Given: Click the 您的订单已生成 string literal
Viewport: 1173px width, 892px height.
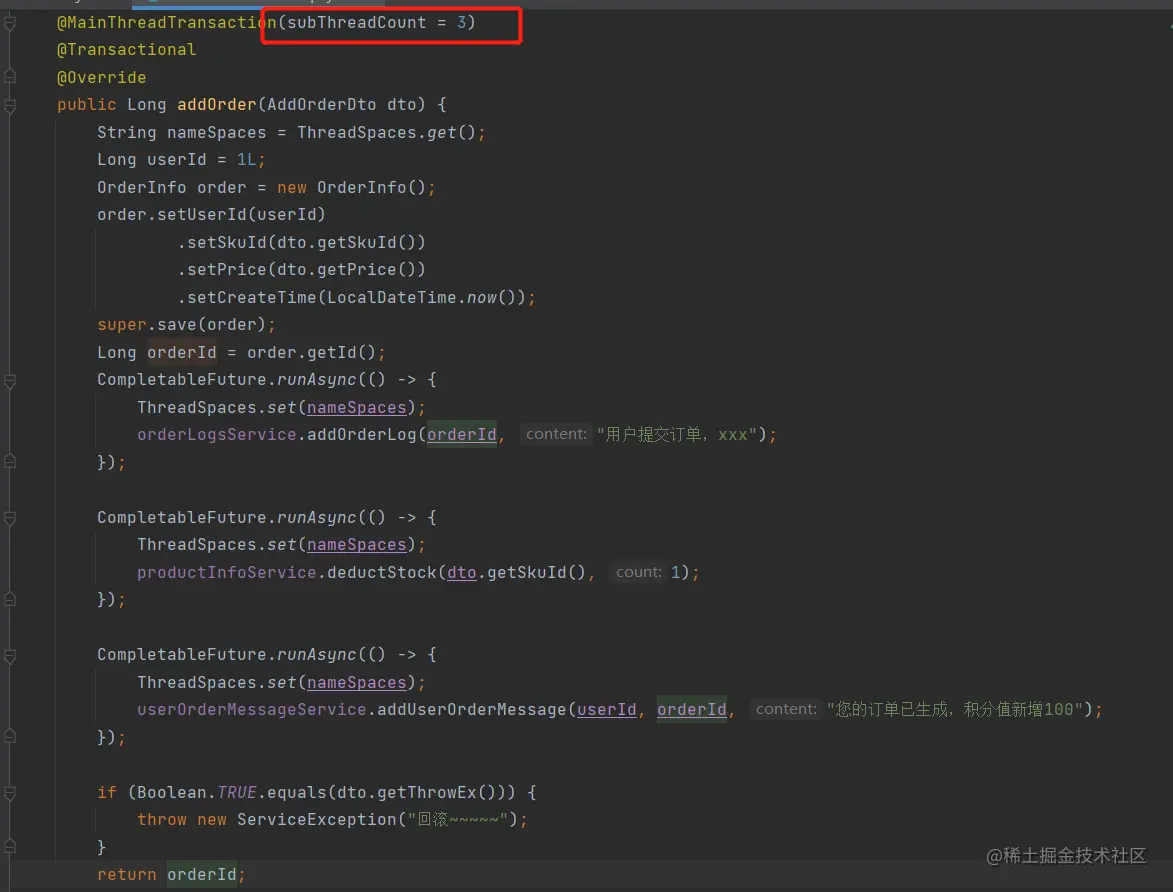Looking at the screenshot, I should tap(955, 709).
